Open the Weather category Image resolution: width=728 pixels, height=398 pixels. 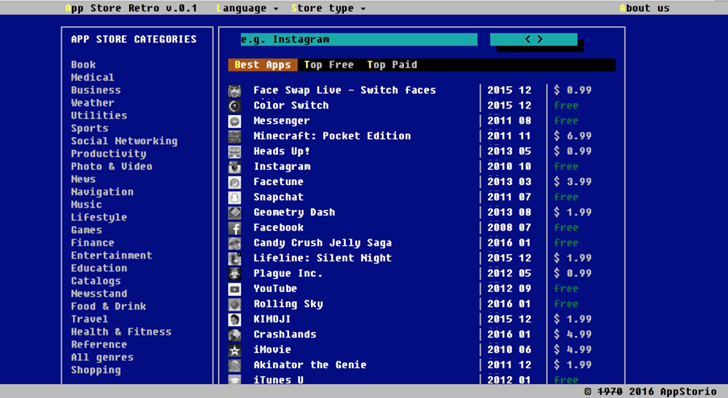(x=92, y=103)
